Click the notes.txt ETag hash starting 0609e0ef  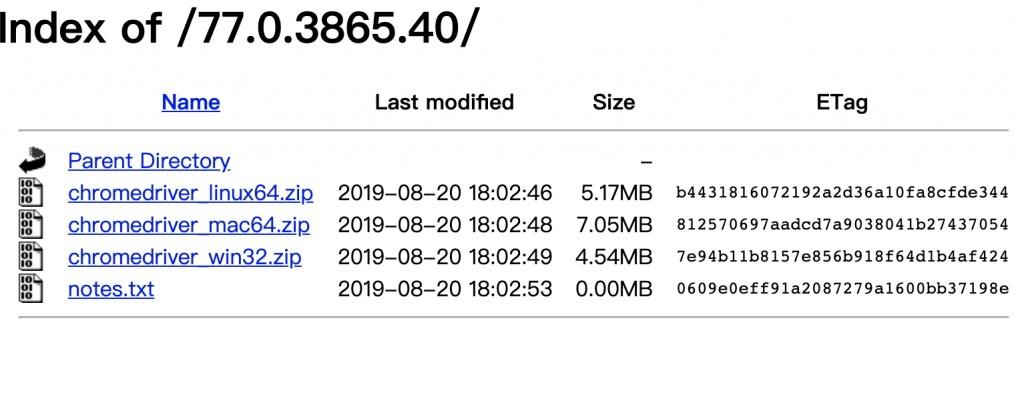[842, 289]
